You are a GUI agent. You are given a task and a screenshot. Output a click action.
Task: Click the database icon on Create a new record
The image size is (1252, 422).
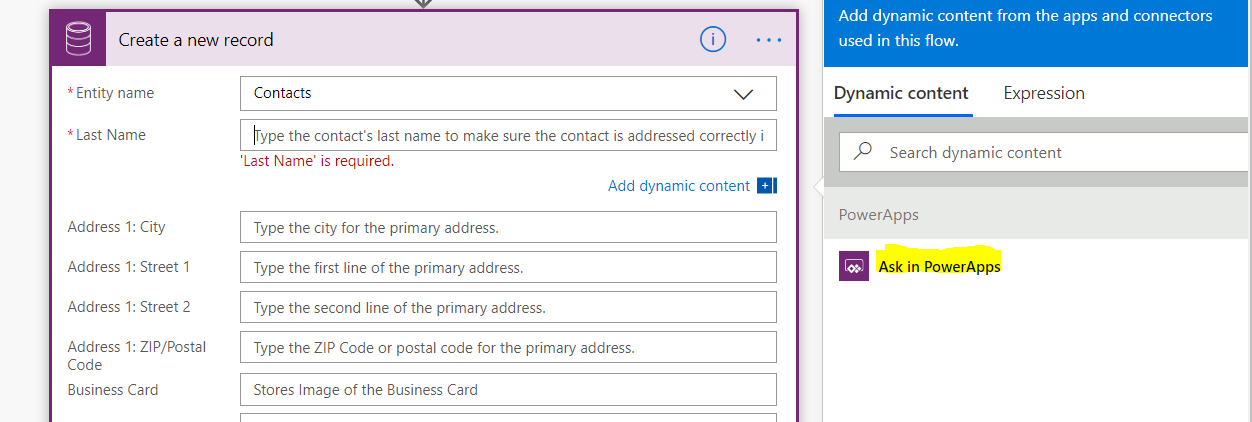(77, 40)
